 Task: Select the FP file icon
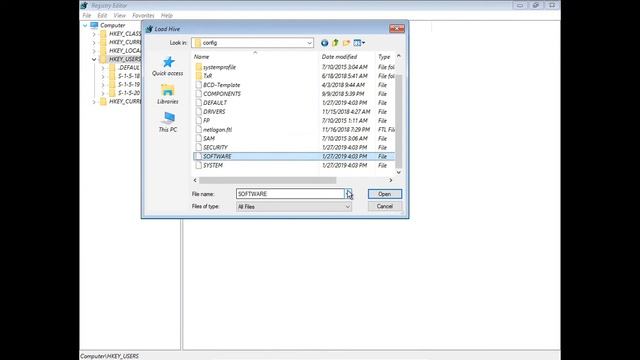[x=198, y=121]
